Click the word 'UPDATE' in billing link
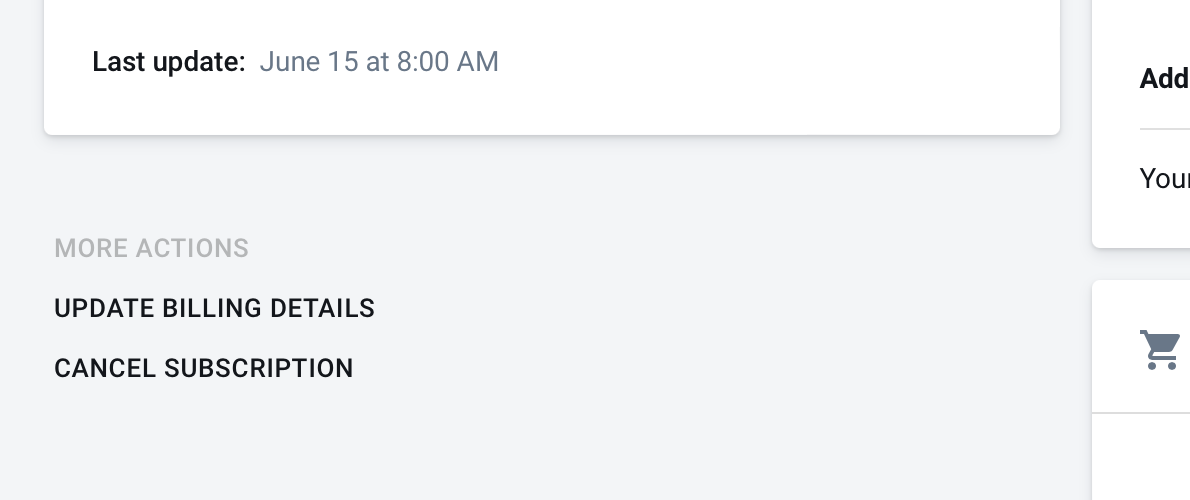 [x=105, y=308]
